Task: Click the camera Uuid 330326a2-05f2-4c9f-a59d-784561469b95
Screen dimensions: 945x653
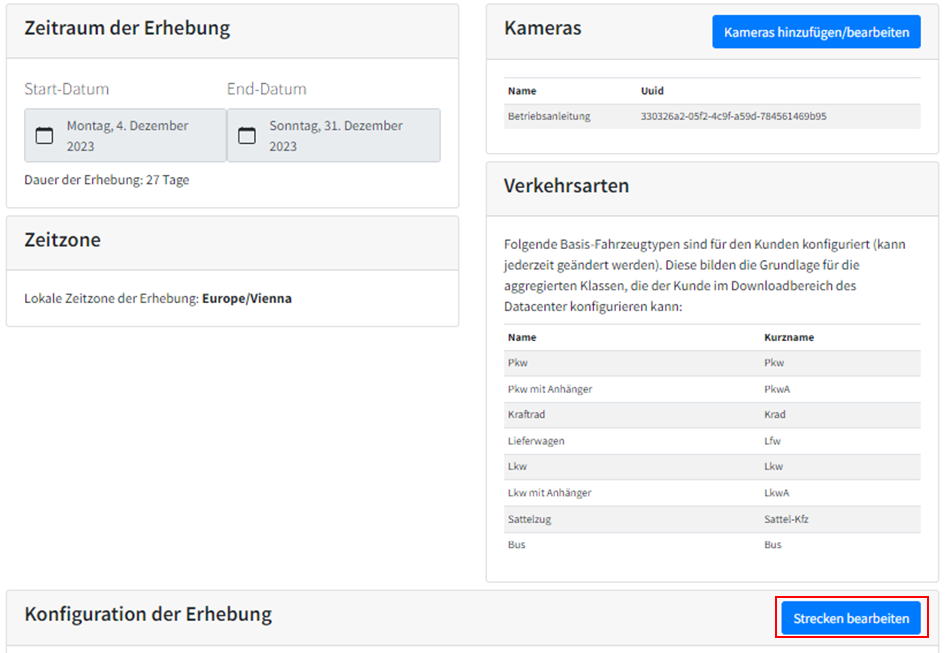Action: [733, 116]
